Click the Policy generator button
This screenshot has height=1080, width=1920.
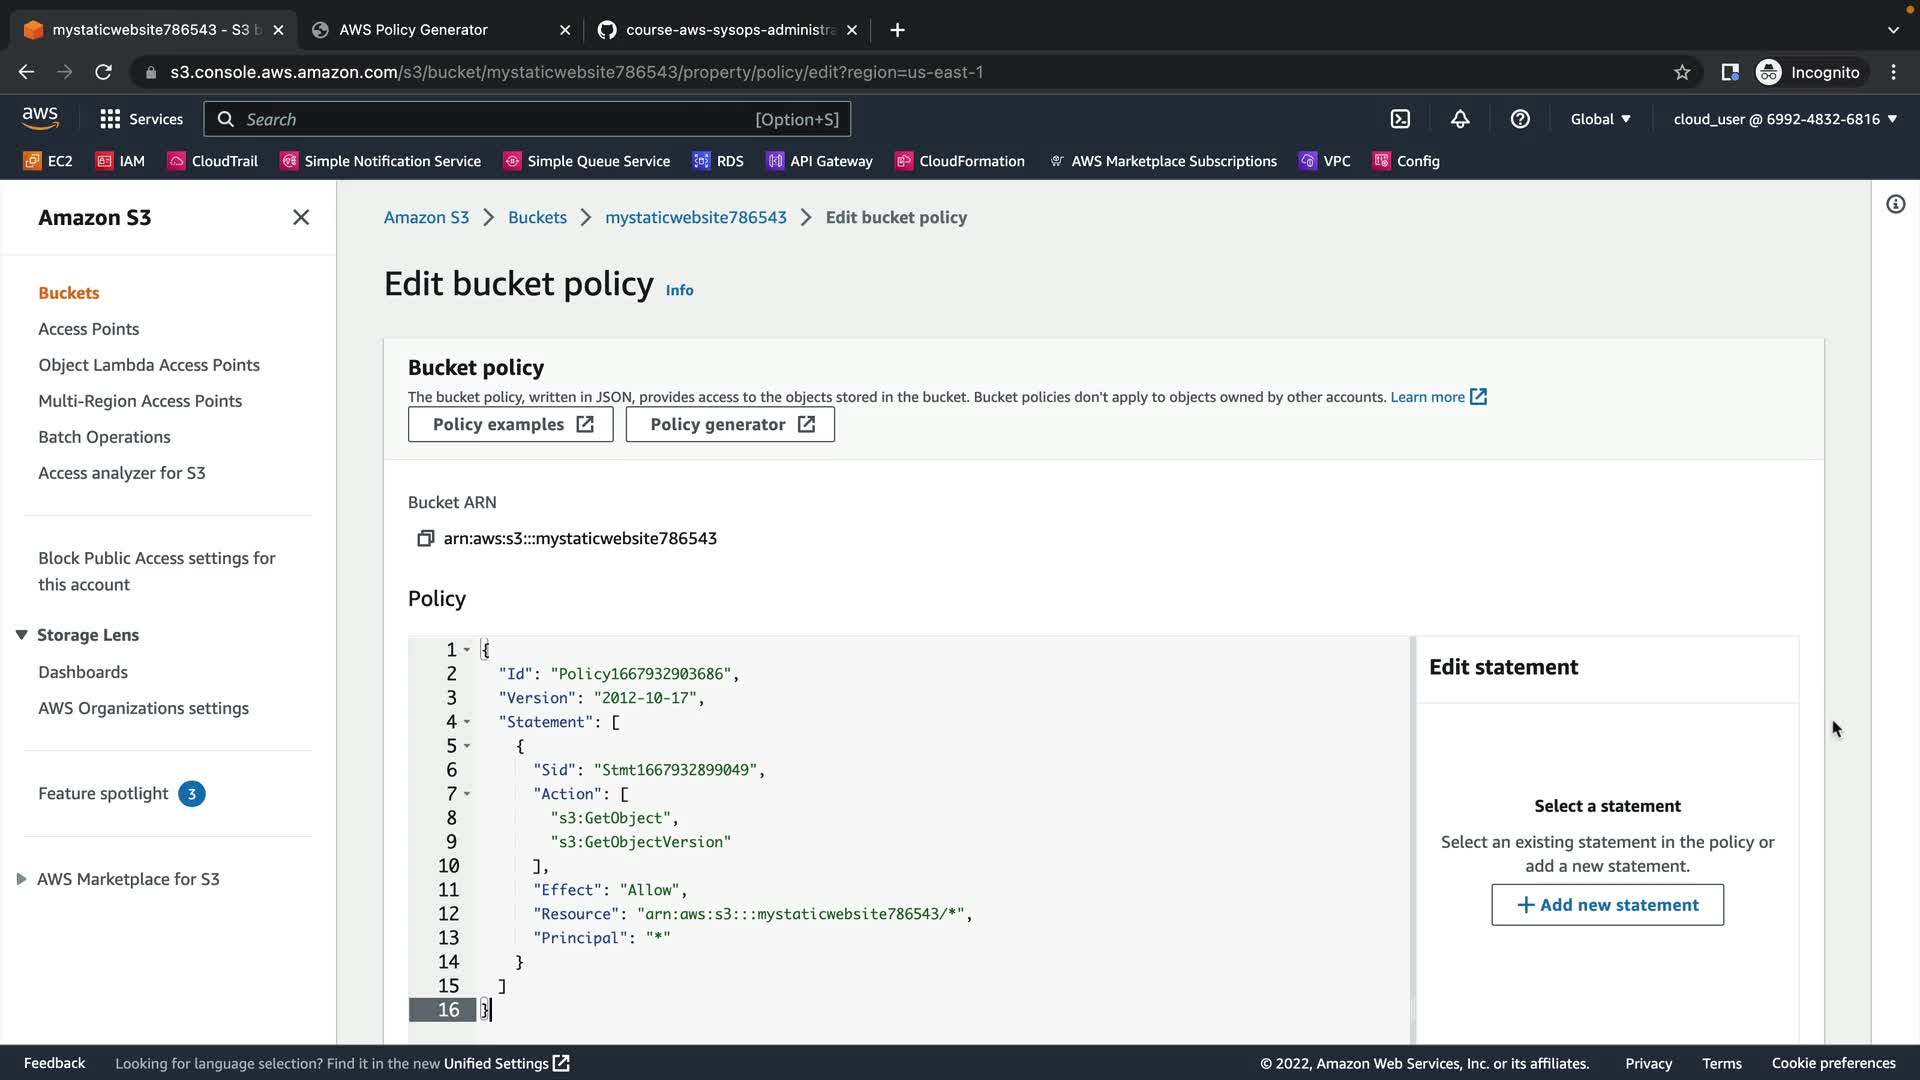pos(730,425)
